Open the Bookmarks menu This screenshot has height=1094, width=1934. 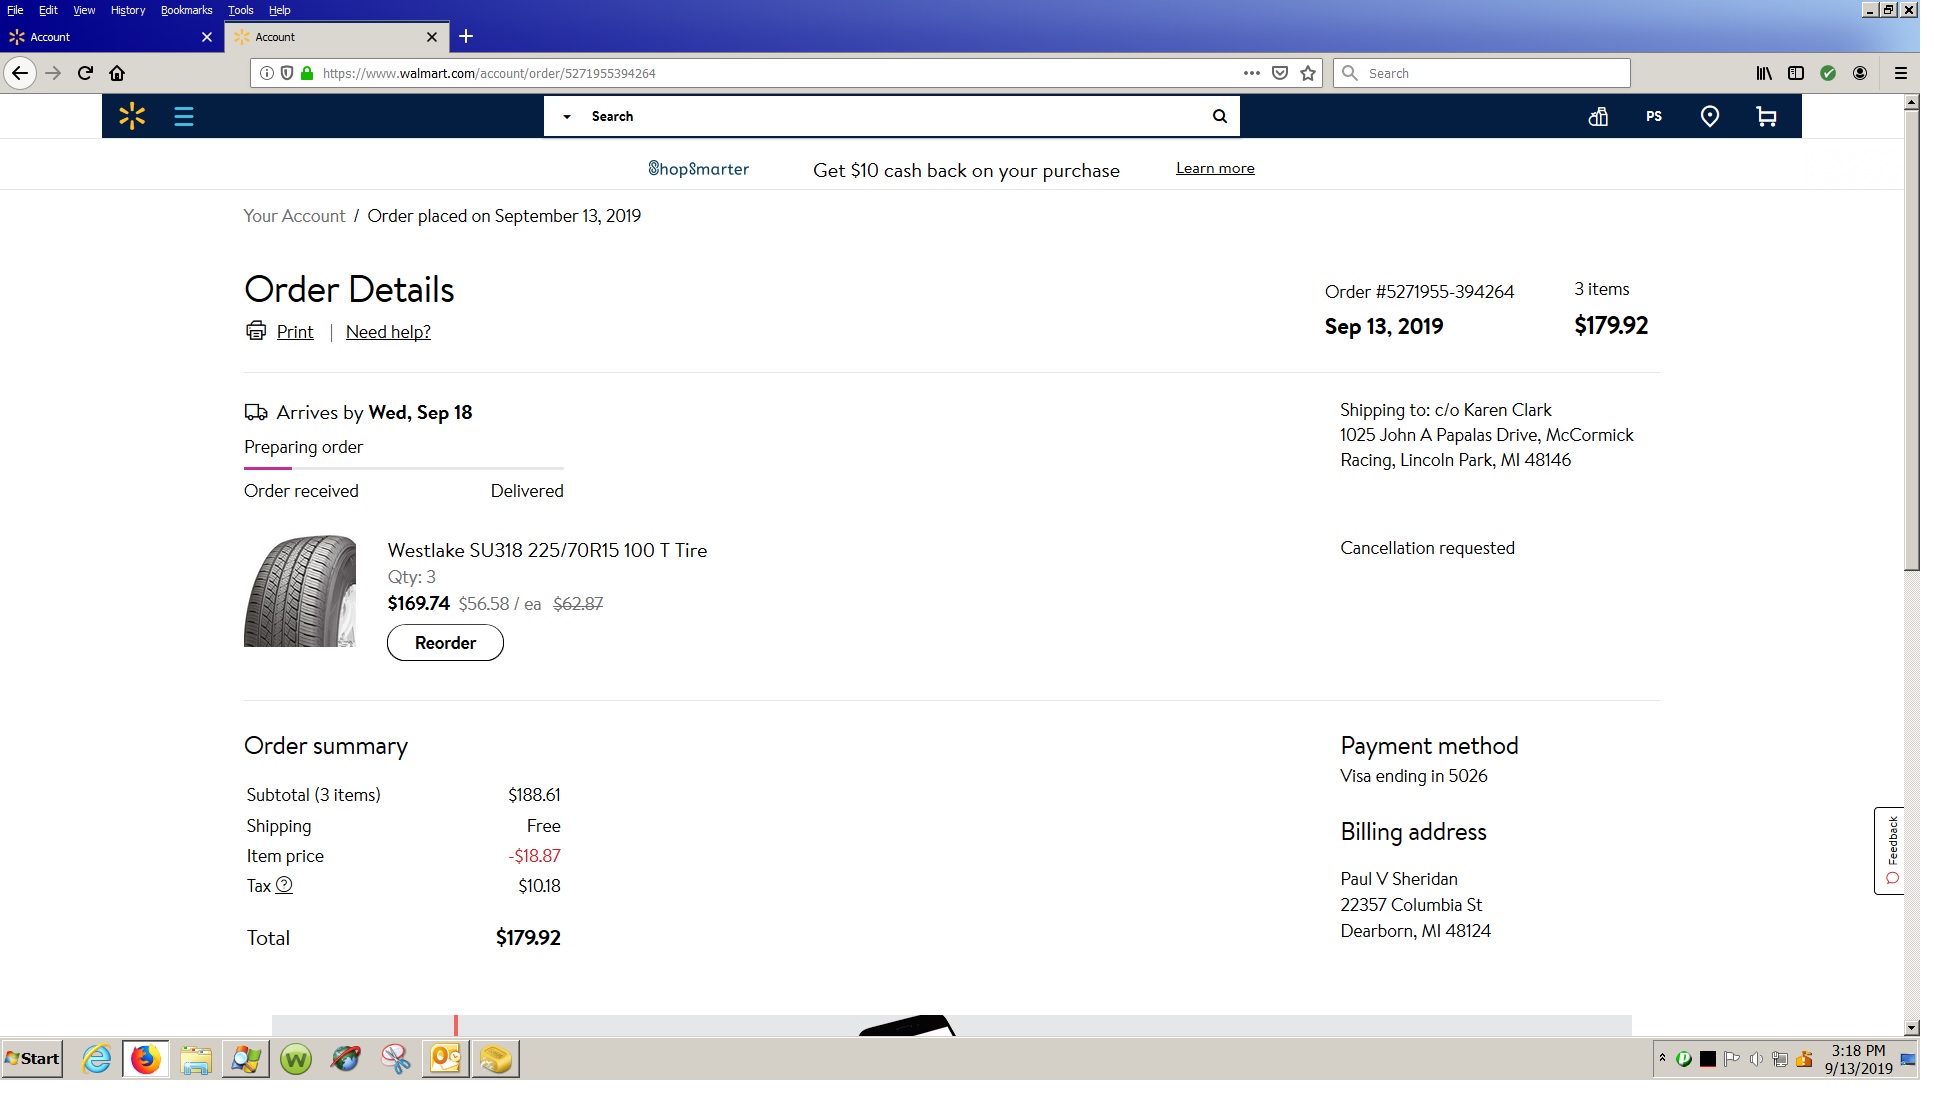coord(186,10)
